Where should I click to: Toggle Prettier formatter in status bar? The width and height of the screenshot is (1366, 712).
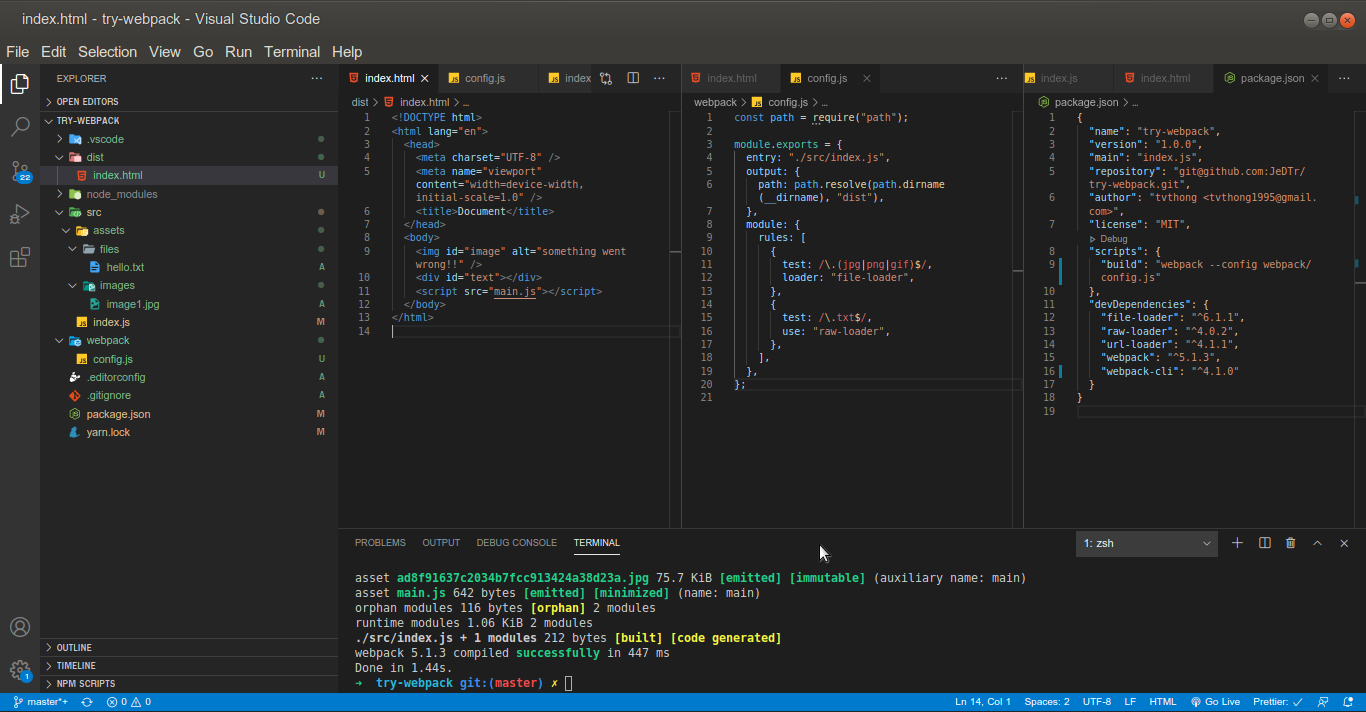[1277, 702]
